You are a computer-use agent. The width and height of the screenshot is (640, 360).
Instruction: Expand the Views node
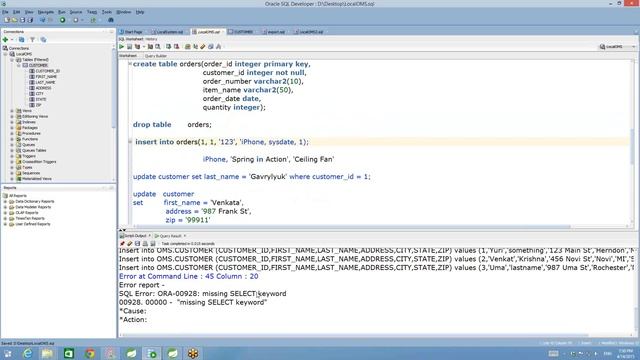click(x=12, y=111)
